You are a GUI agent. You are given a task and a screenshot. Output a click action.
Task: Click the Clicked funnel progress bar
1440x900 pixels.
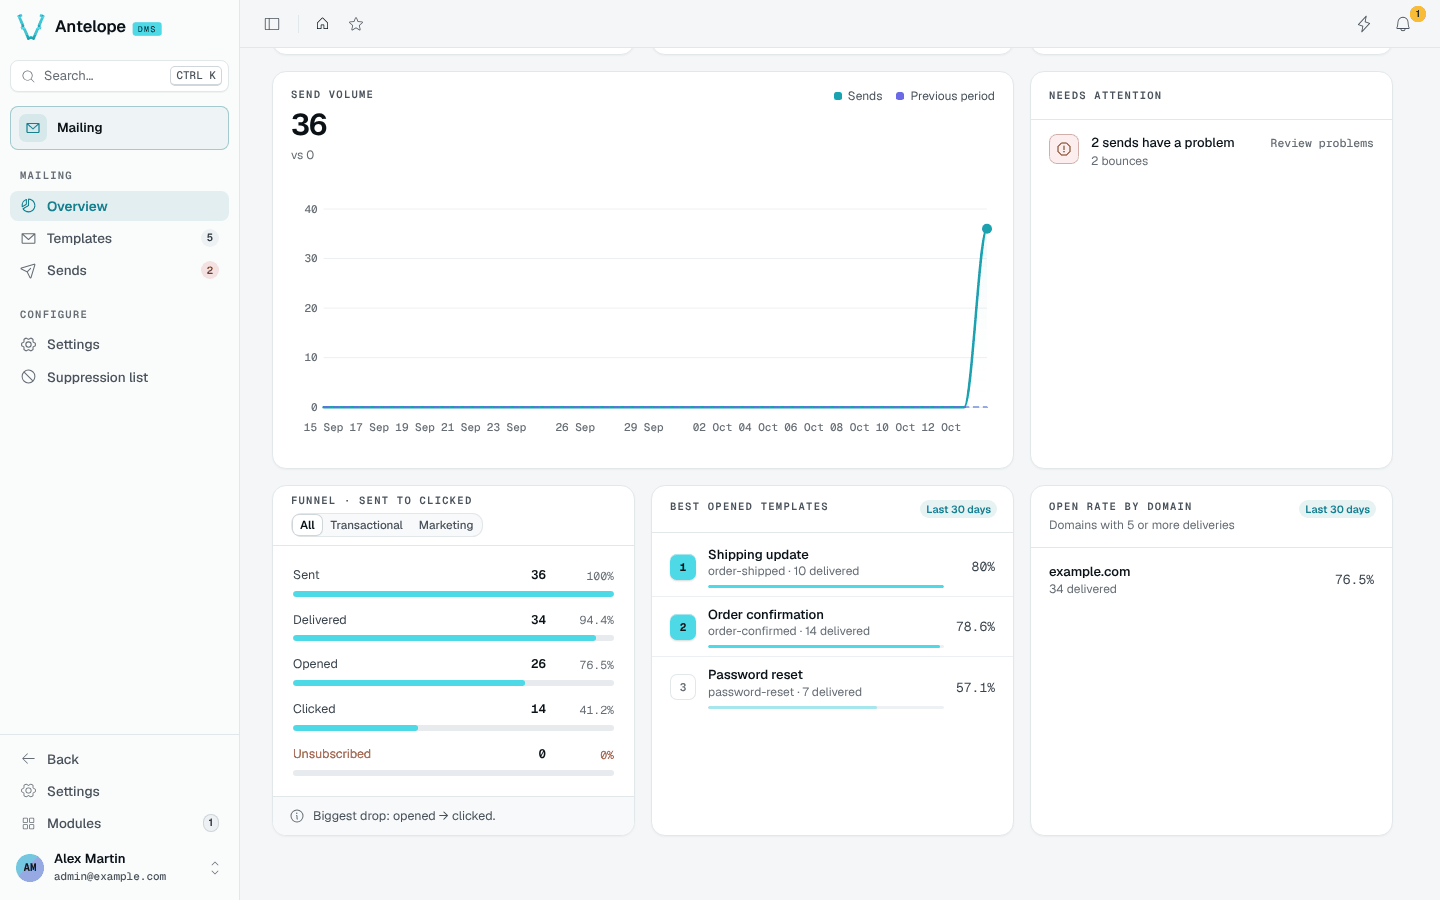(x=453, y=728)
